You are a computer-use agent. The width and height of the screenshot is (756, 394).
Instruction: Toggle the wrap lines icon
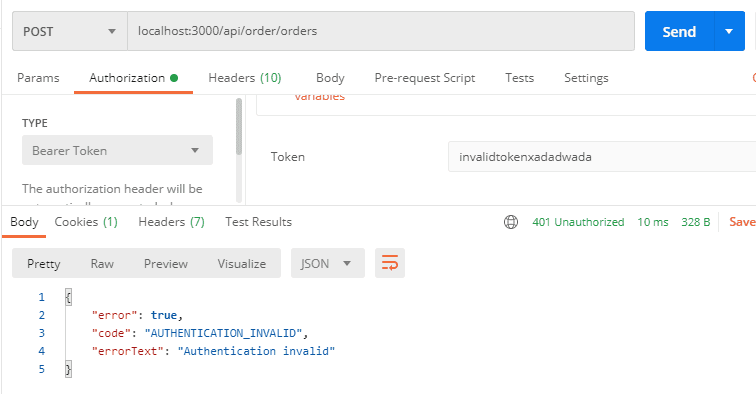click(390, 263)
